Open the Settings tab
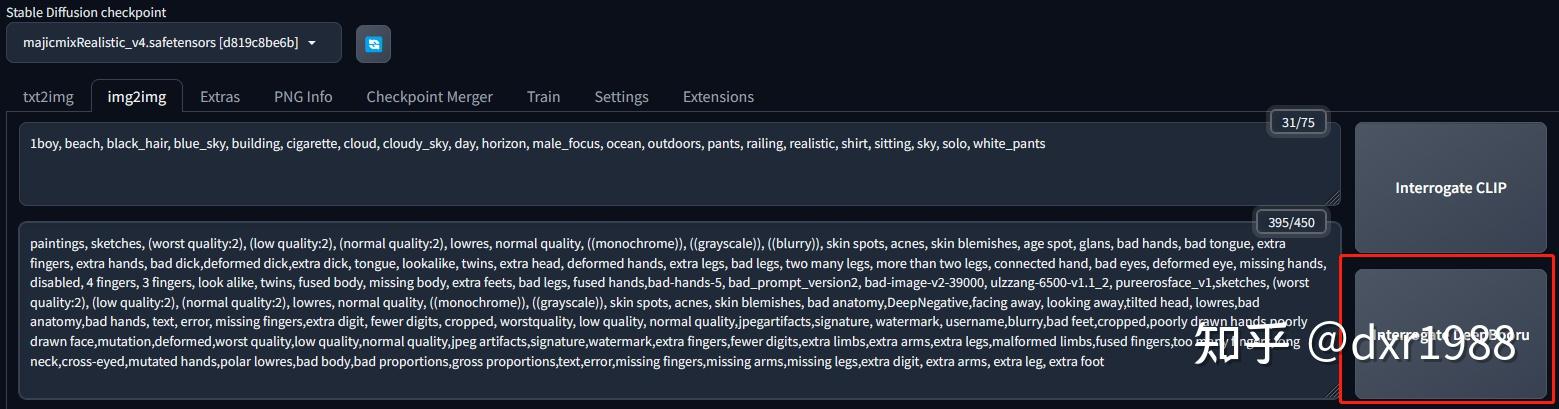 click(x=621, y=97)
